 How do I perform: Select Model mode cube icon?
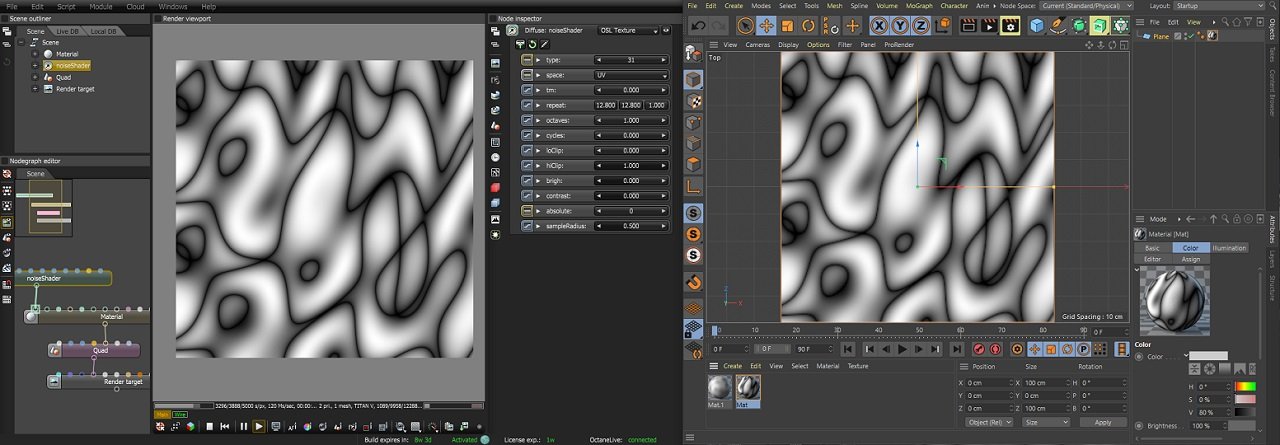(x=694, y=78)
